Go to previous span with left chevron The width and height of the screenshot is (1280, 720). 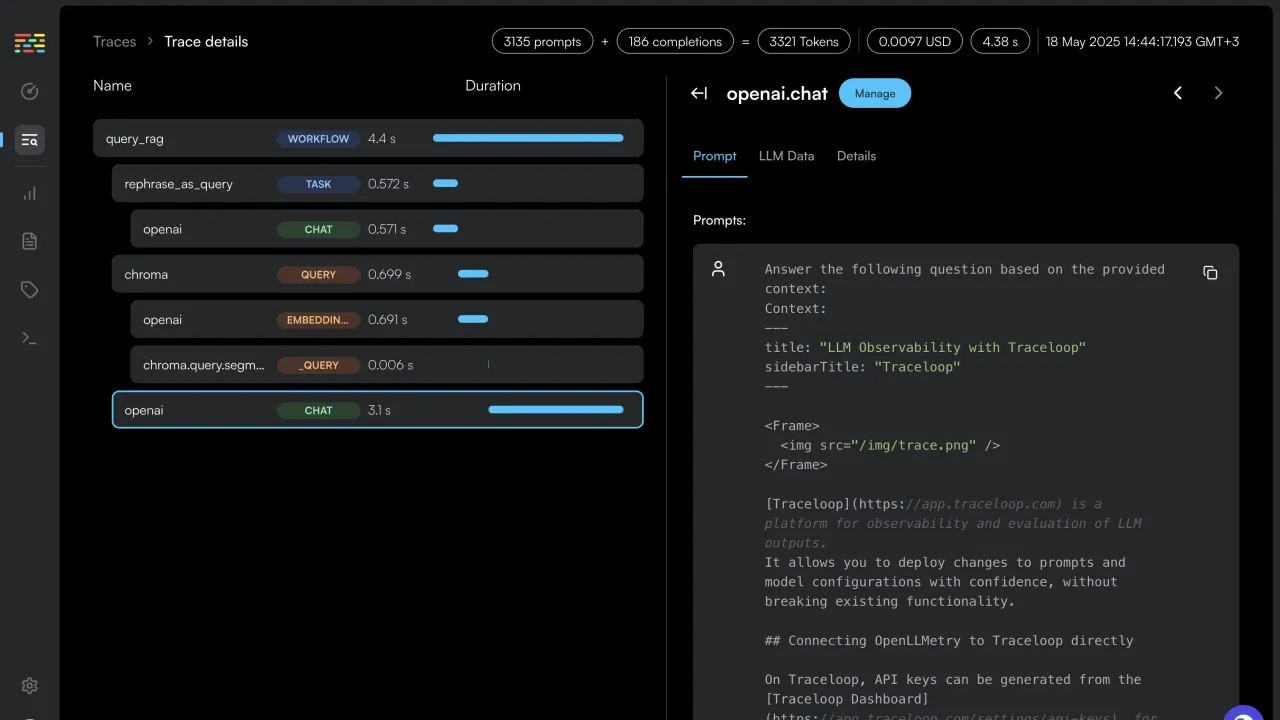tap(1178, 93)
